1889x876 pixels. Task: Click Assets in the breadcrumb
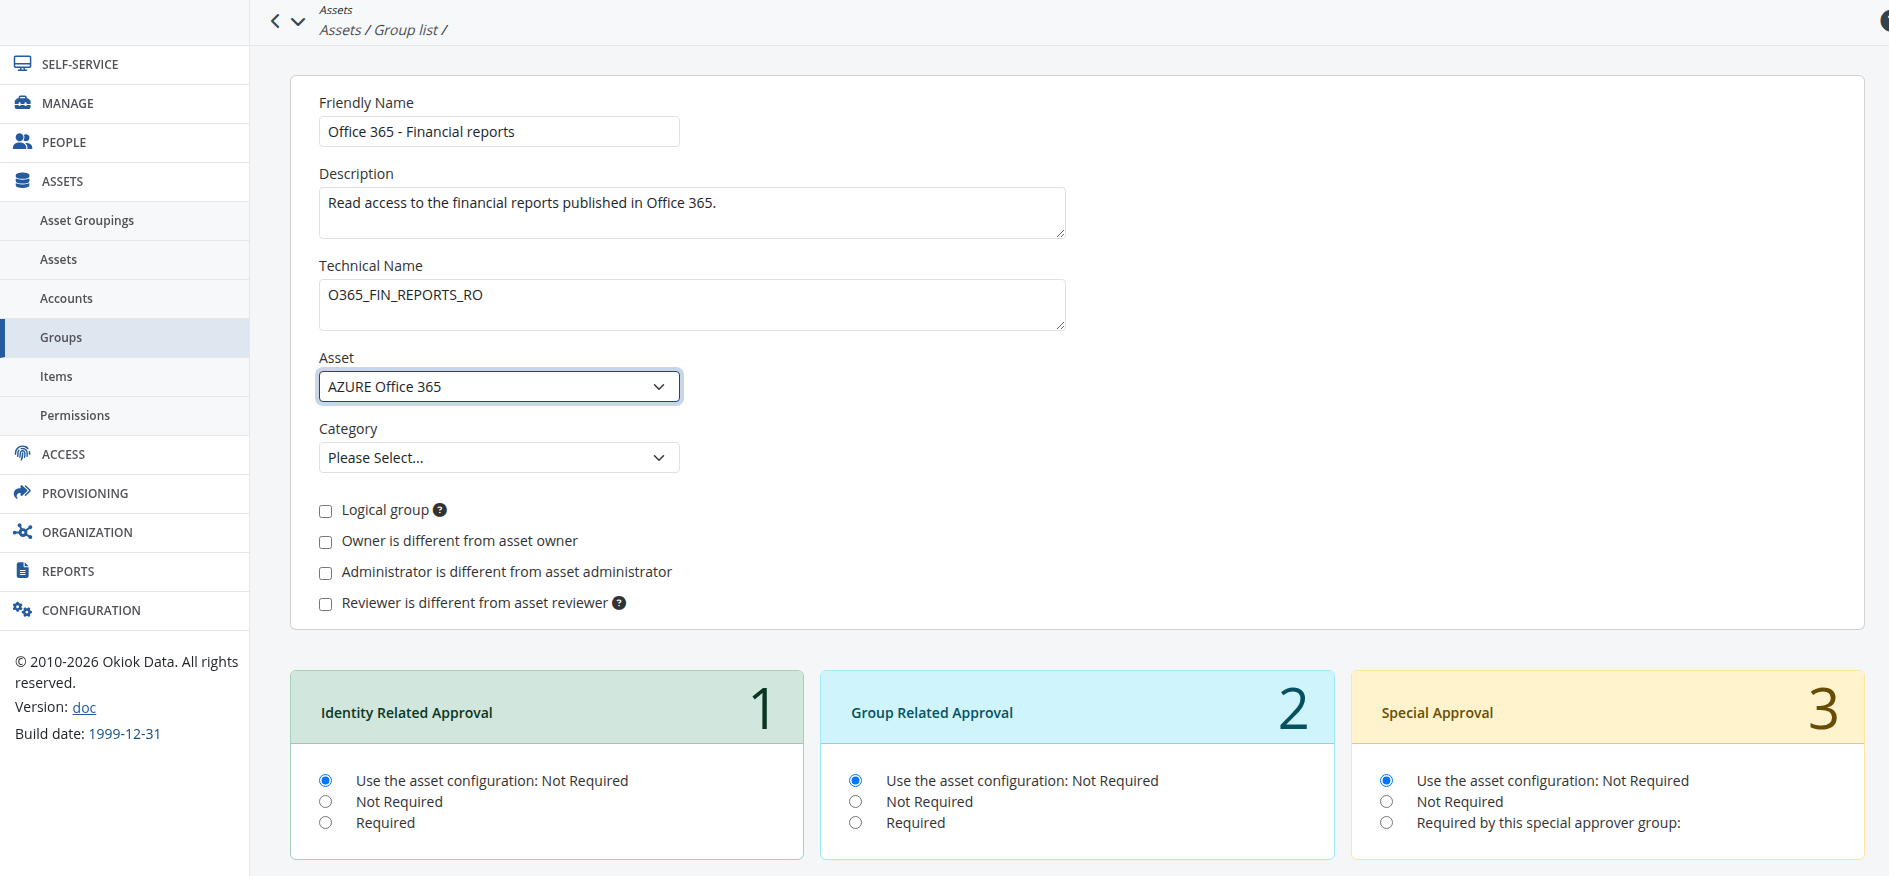coord(340,30)
